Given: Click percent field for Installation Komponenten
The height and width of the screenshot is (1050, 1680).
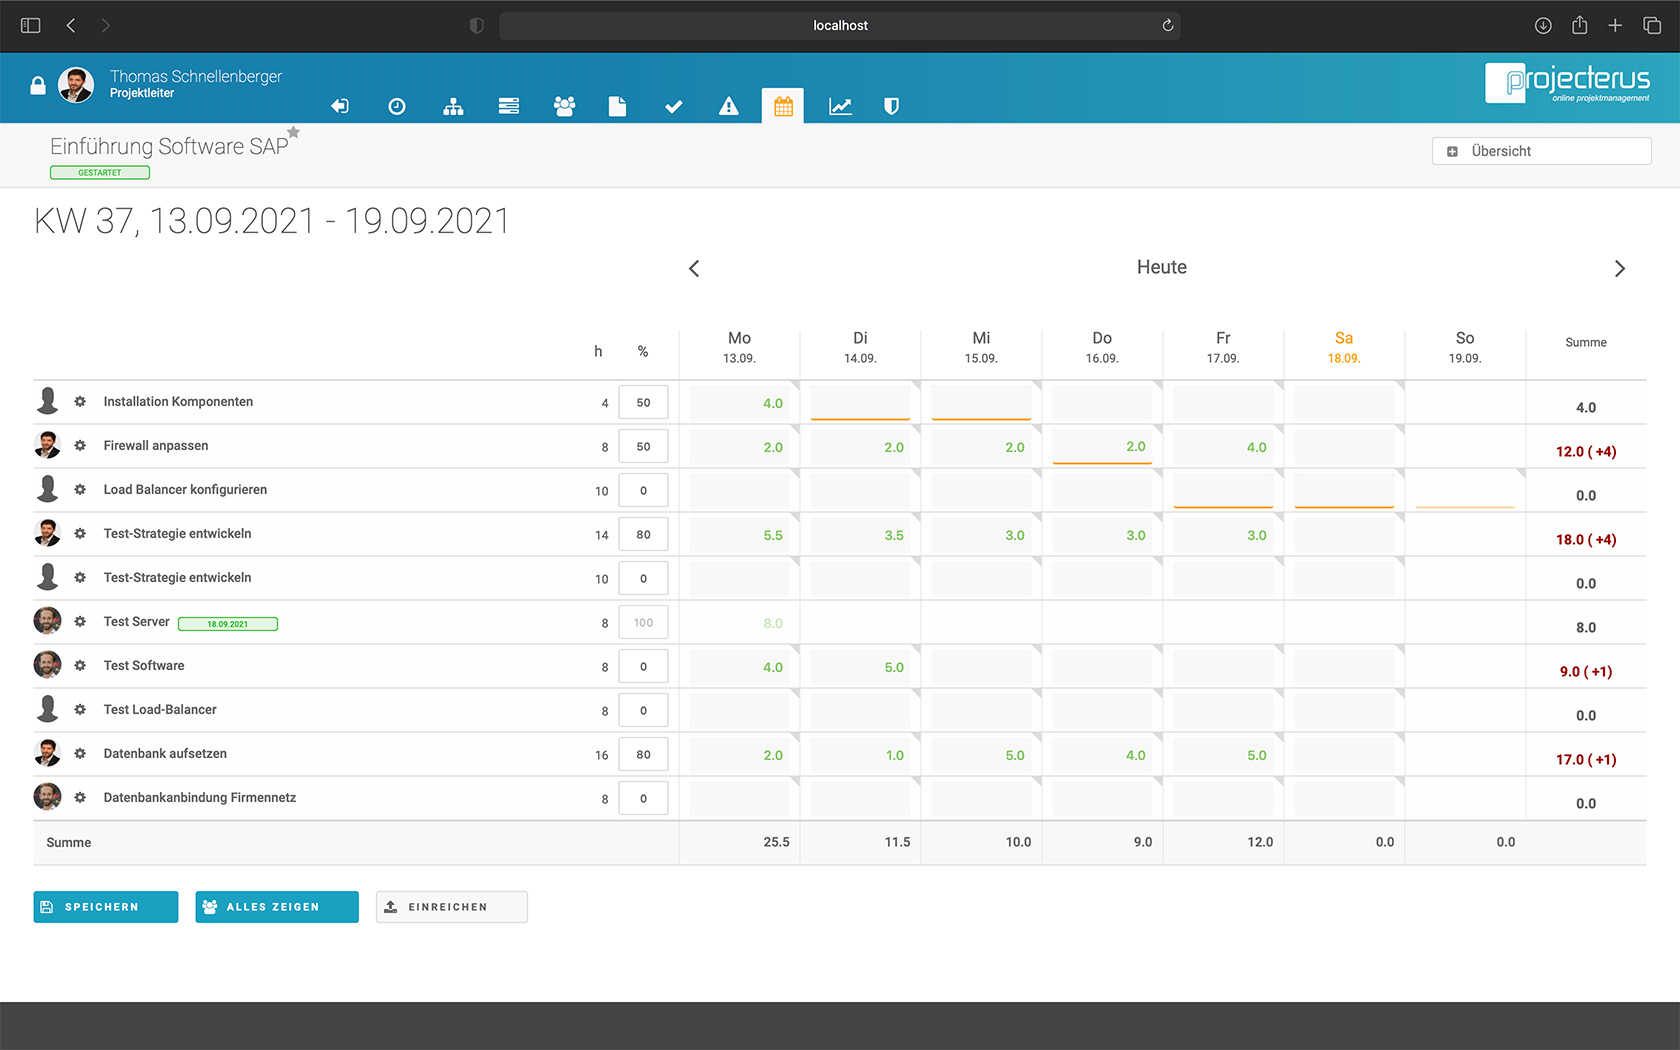Looking at the screenshot, I should (x=643, y=403).
